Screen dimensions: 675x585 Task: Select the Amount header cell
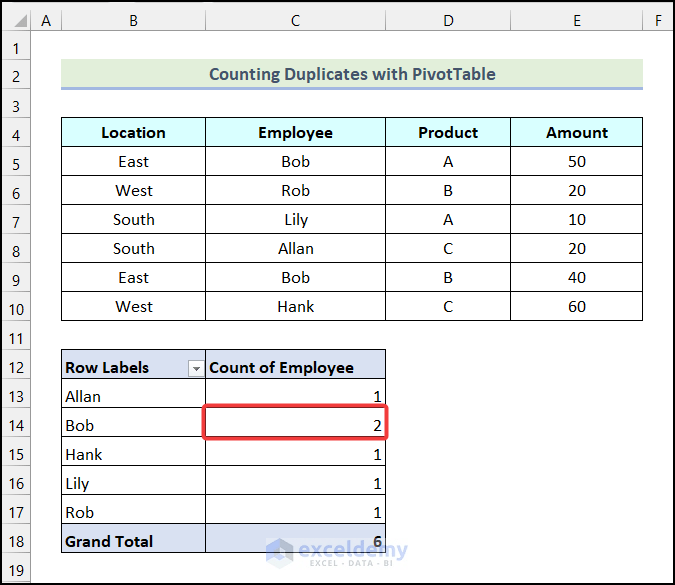click(576, 132)
